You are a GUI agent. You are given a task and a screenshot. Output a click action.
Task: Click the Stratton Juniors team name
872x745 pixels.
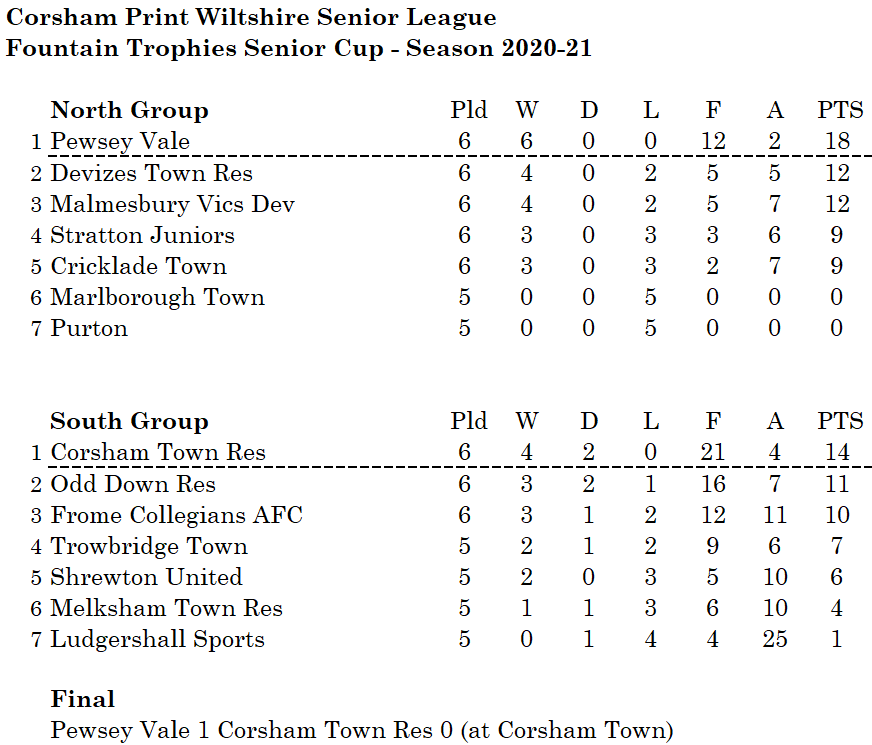click(142, 235)
